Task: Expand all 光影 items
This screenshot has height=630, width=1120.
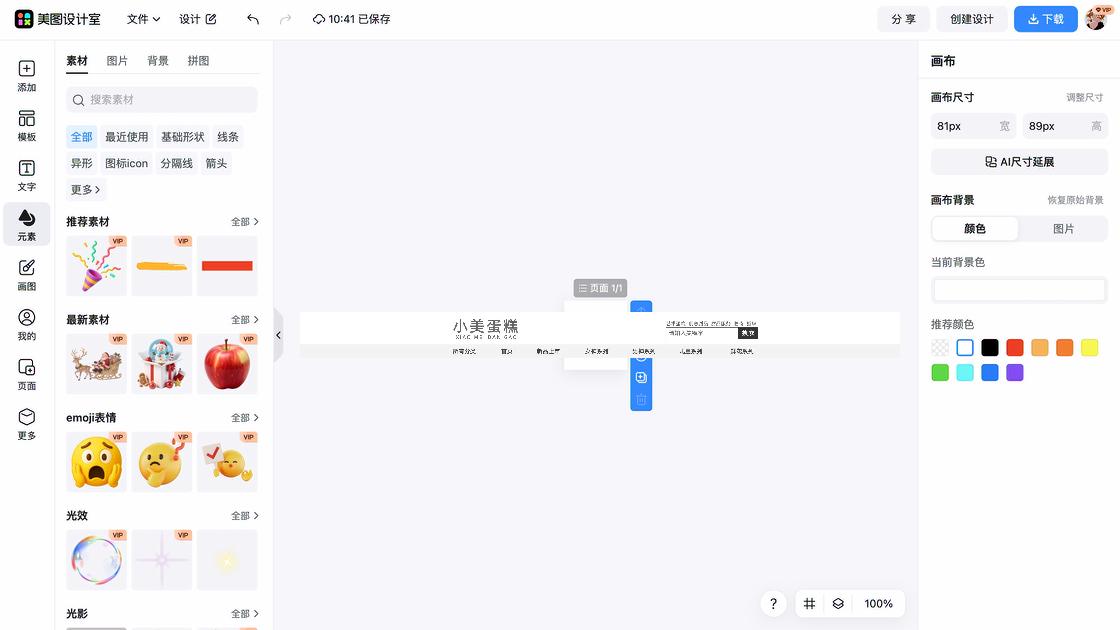Action: pyautogui.click(x=244, y=614)
